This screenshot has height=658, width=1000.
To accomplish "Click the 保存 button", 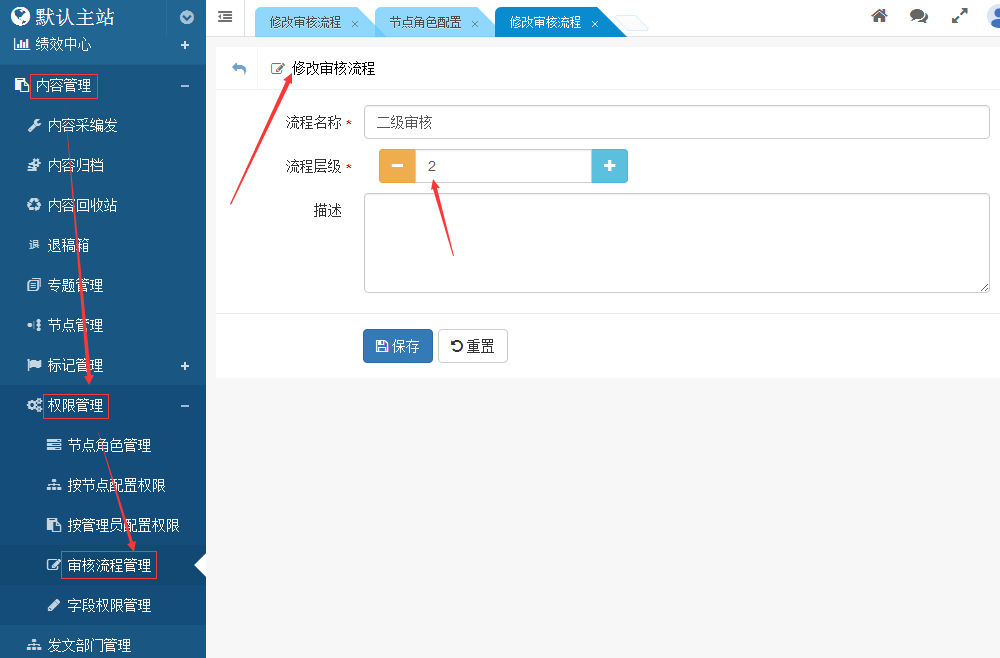I will (x=397, y=346).
